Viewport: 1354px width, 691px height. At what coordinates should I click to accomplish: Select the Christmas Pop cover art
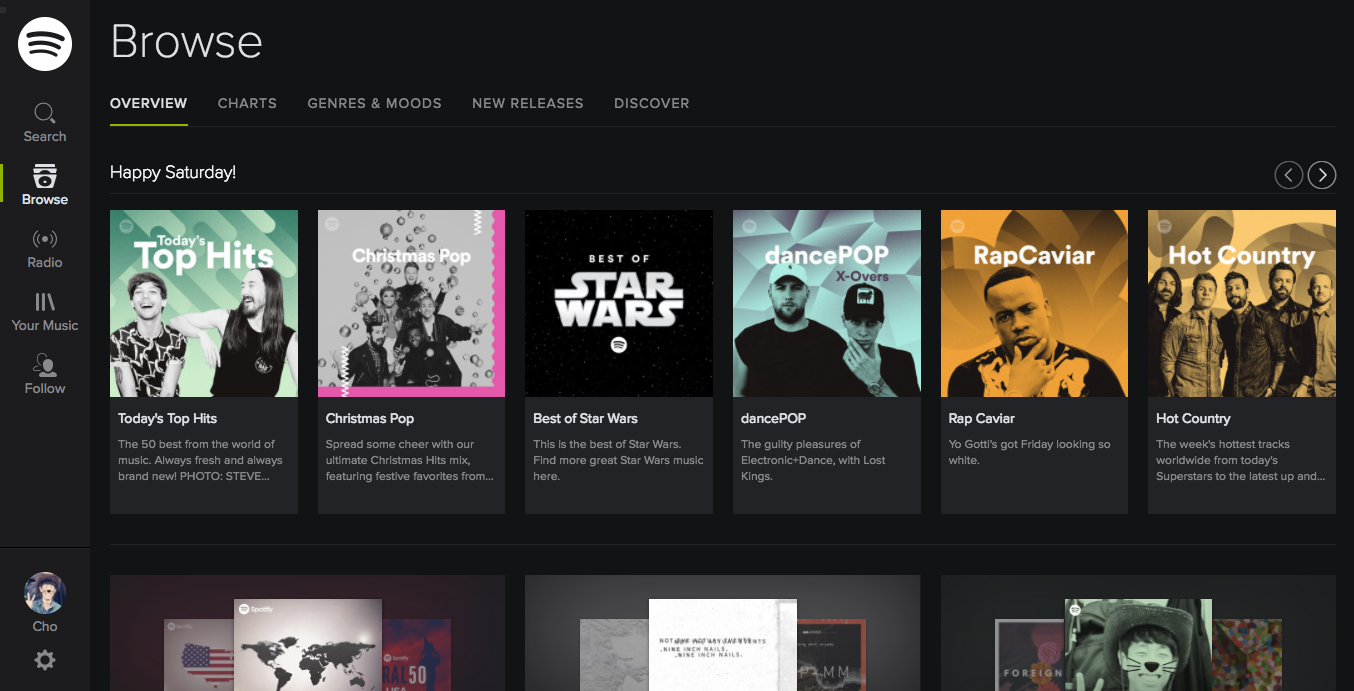[411, 303]
